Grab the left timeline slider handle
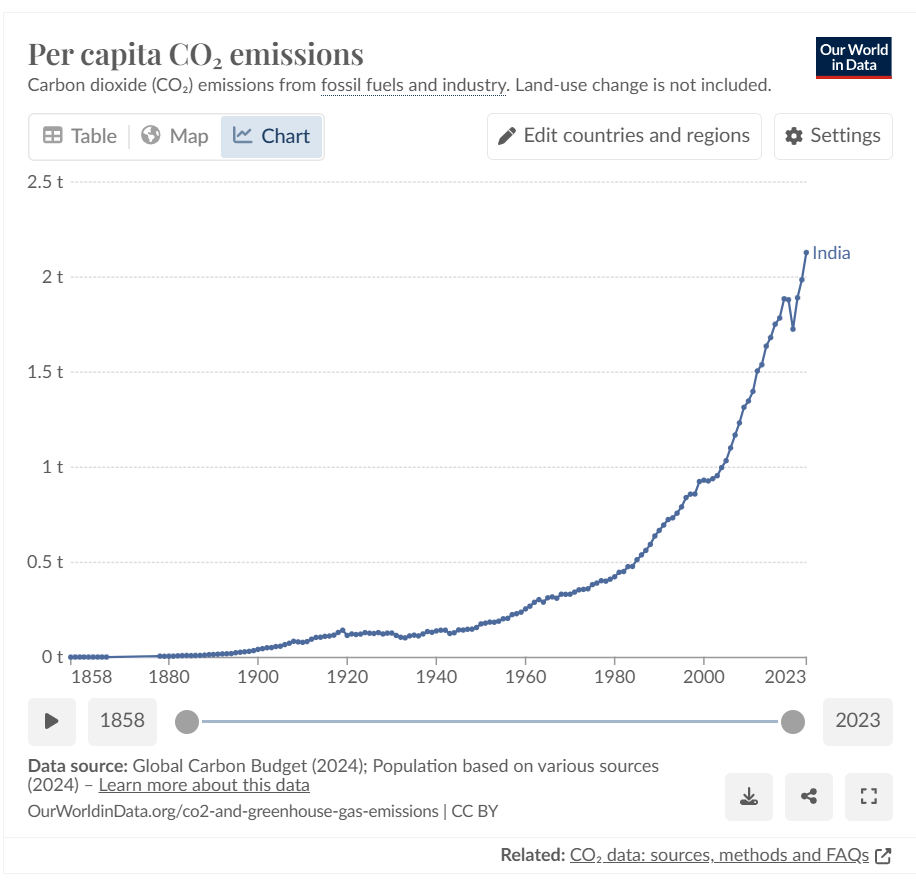The height and width of the screenshot is (893, 916). tap(187, 722)
